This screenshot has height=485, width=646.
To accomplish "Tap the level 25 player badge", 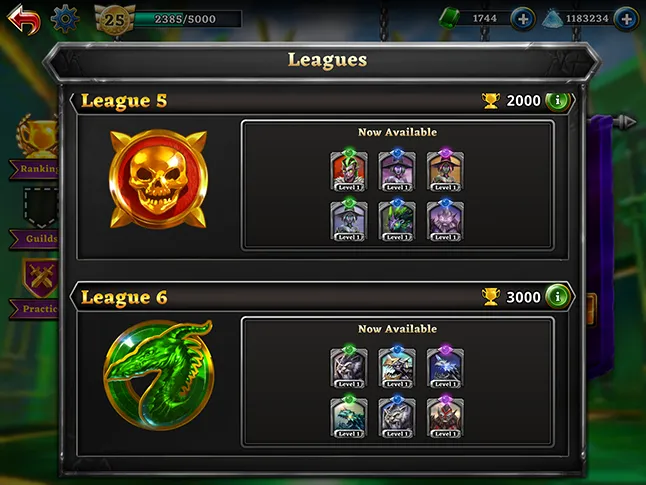I will tap(115, 19).
